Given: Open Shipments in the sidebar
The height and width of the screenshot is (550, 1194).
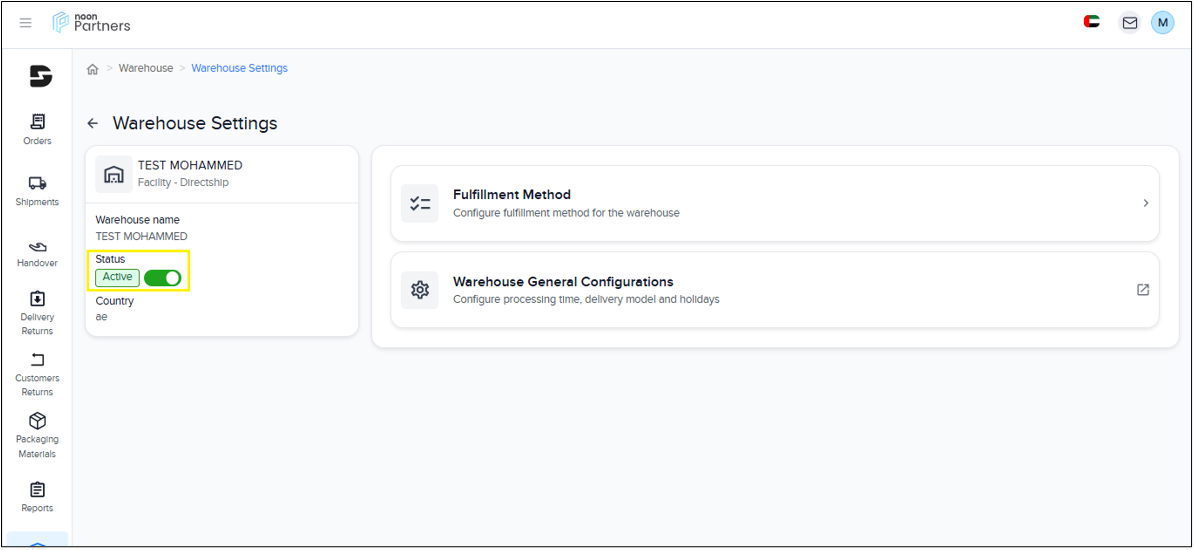Looking at the screenshot, I should click(x=37, y=191).
